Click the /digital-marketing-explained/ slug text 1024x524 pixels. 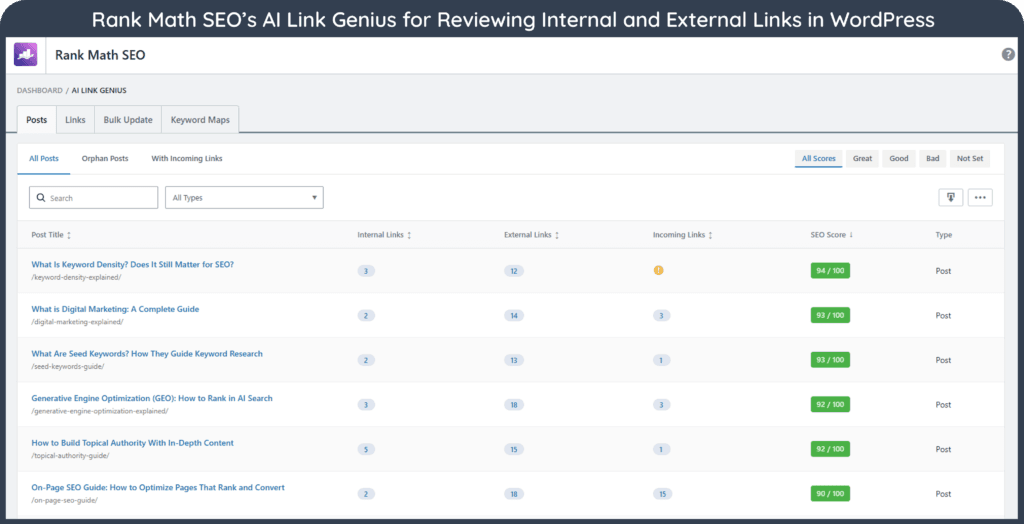(x=77, y=321)
